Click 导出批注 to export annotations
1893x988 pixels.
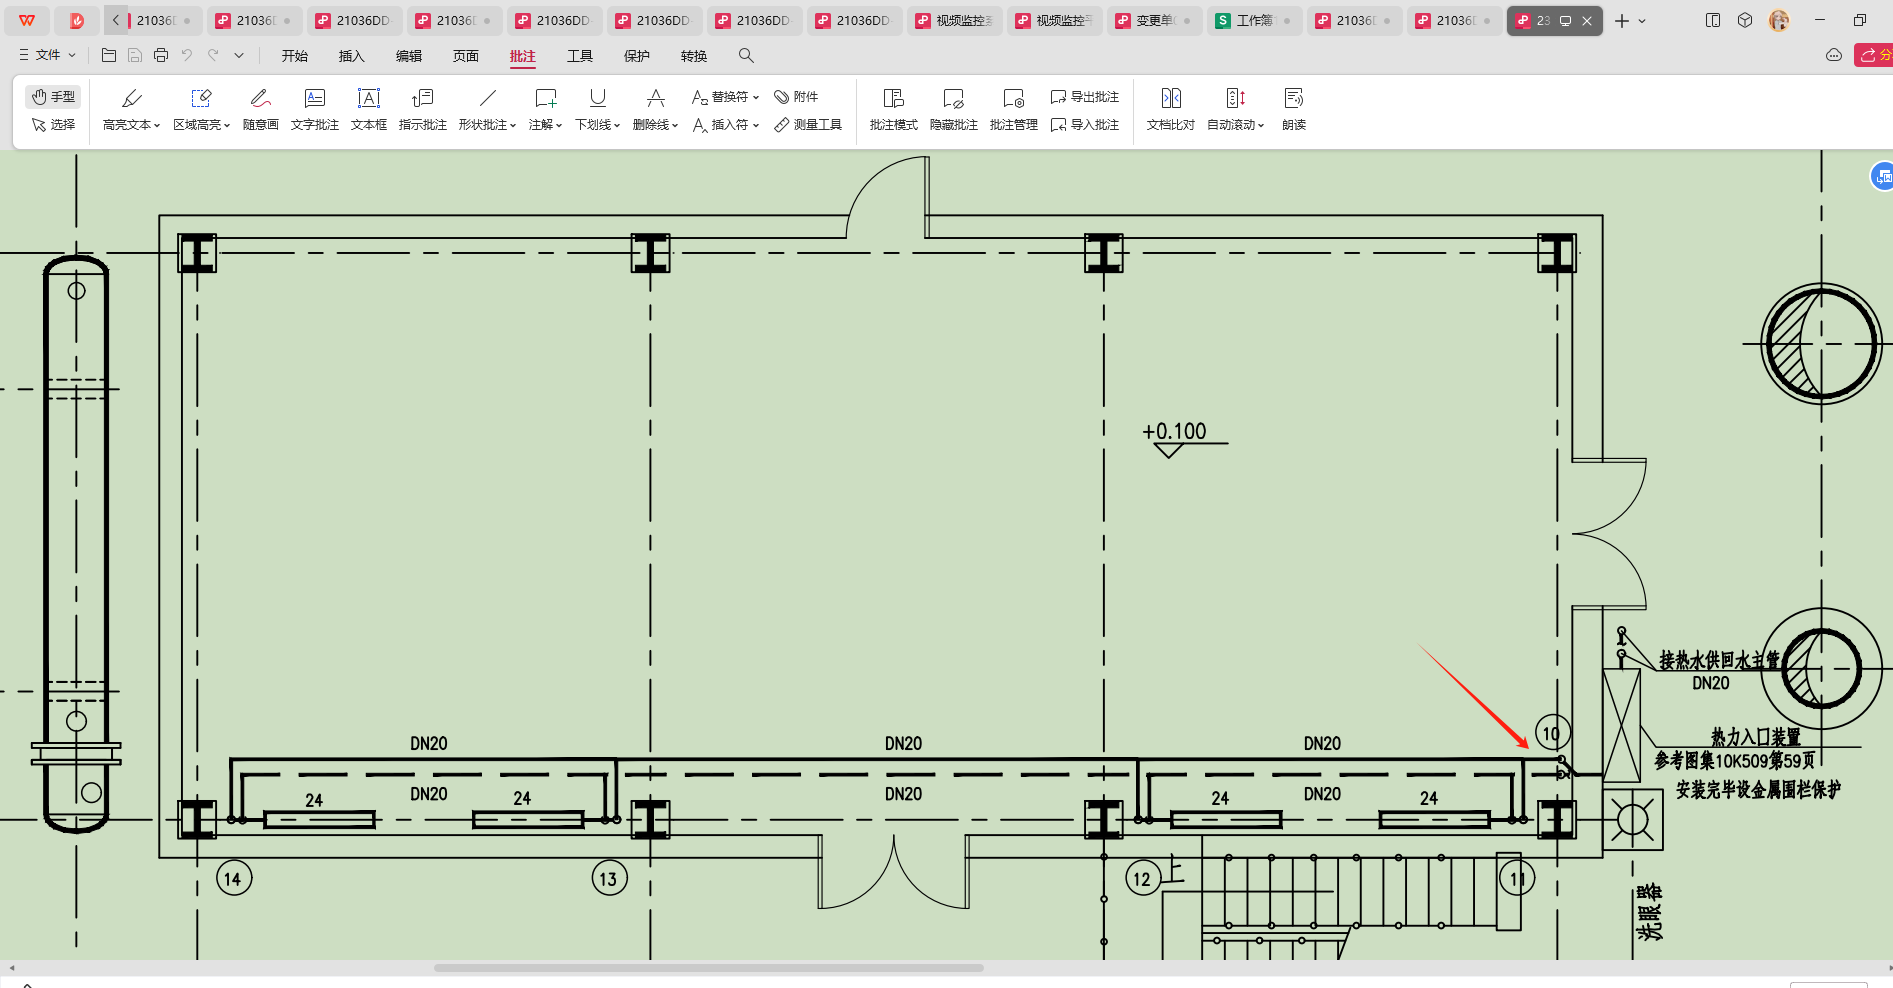[x=1085, y=97]
